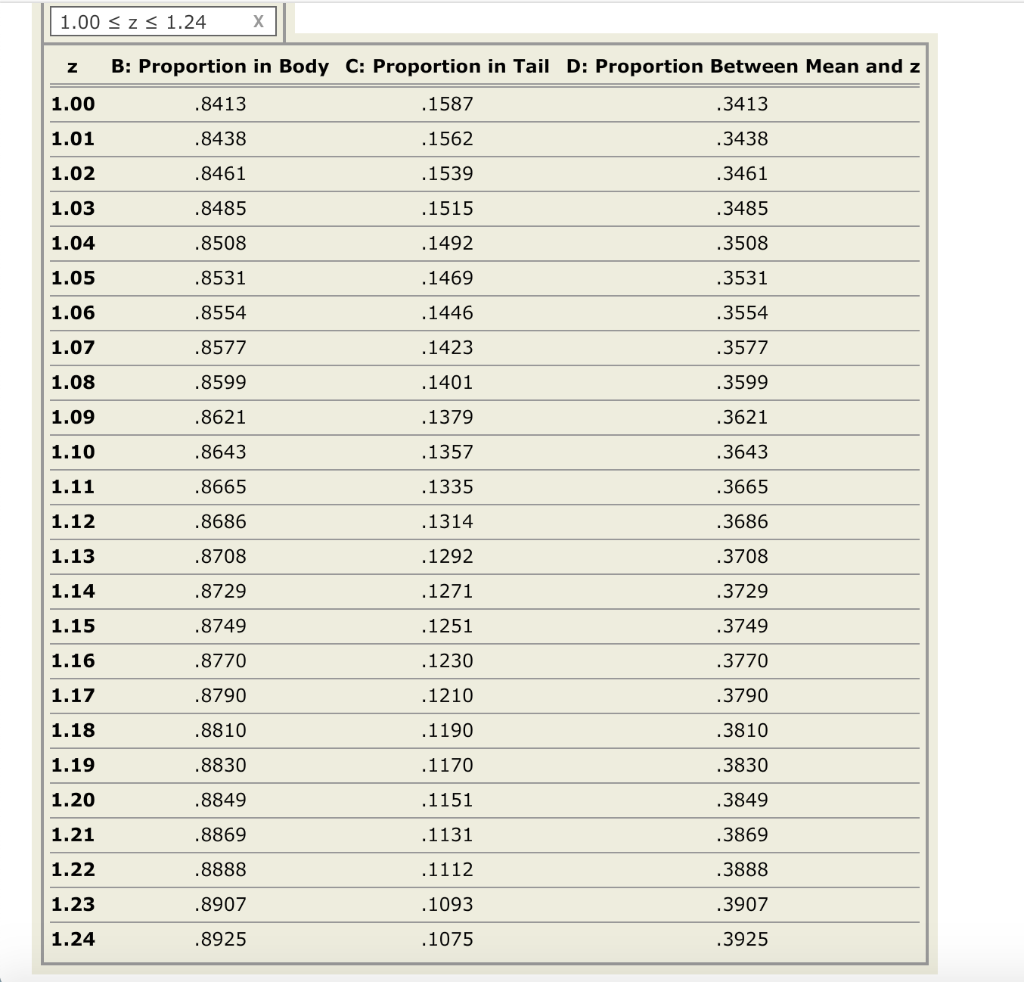Viewport: 1024px width, 982px height.
Task: Click the D: Proportion Between Mean and z header
Action: (x=744, y=67)
